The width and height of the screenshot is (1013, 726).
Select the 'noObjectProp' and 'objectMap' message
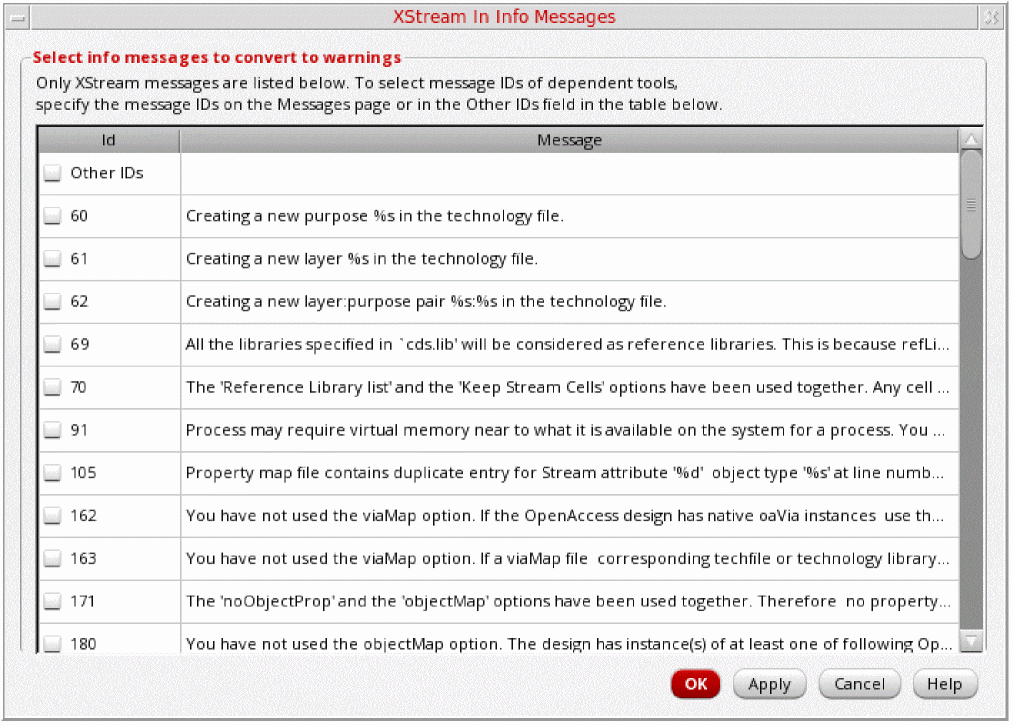coord(568,601)
